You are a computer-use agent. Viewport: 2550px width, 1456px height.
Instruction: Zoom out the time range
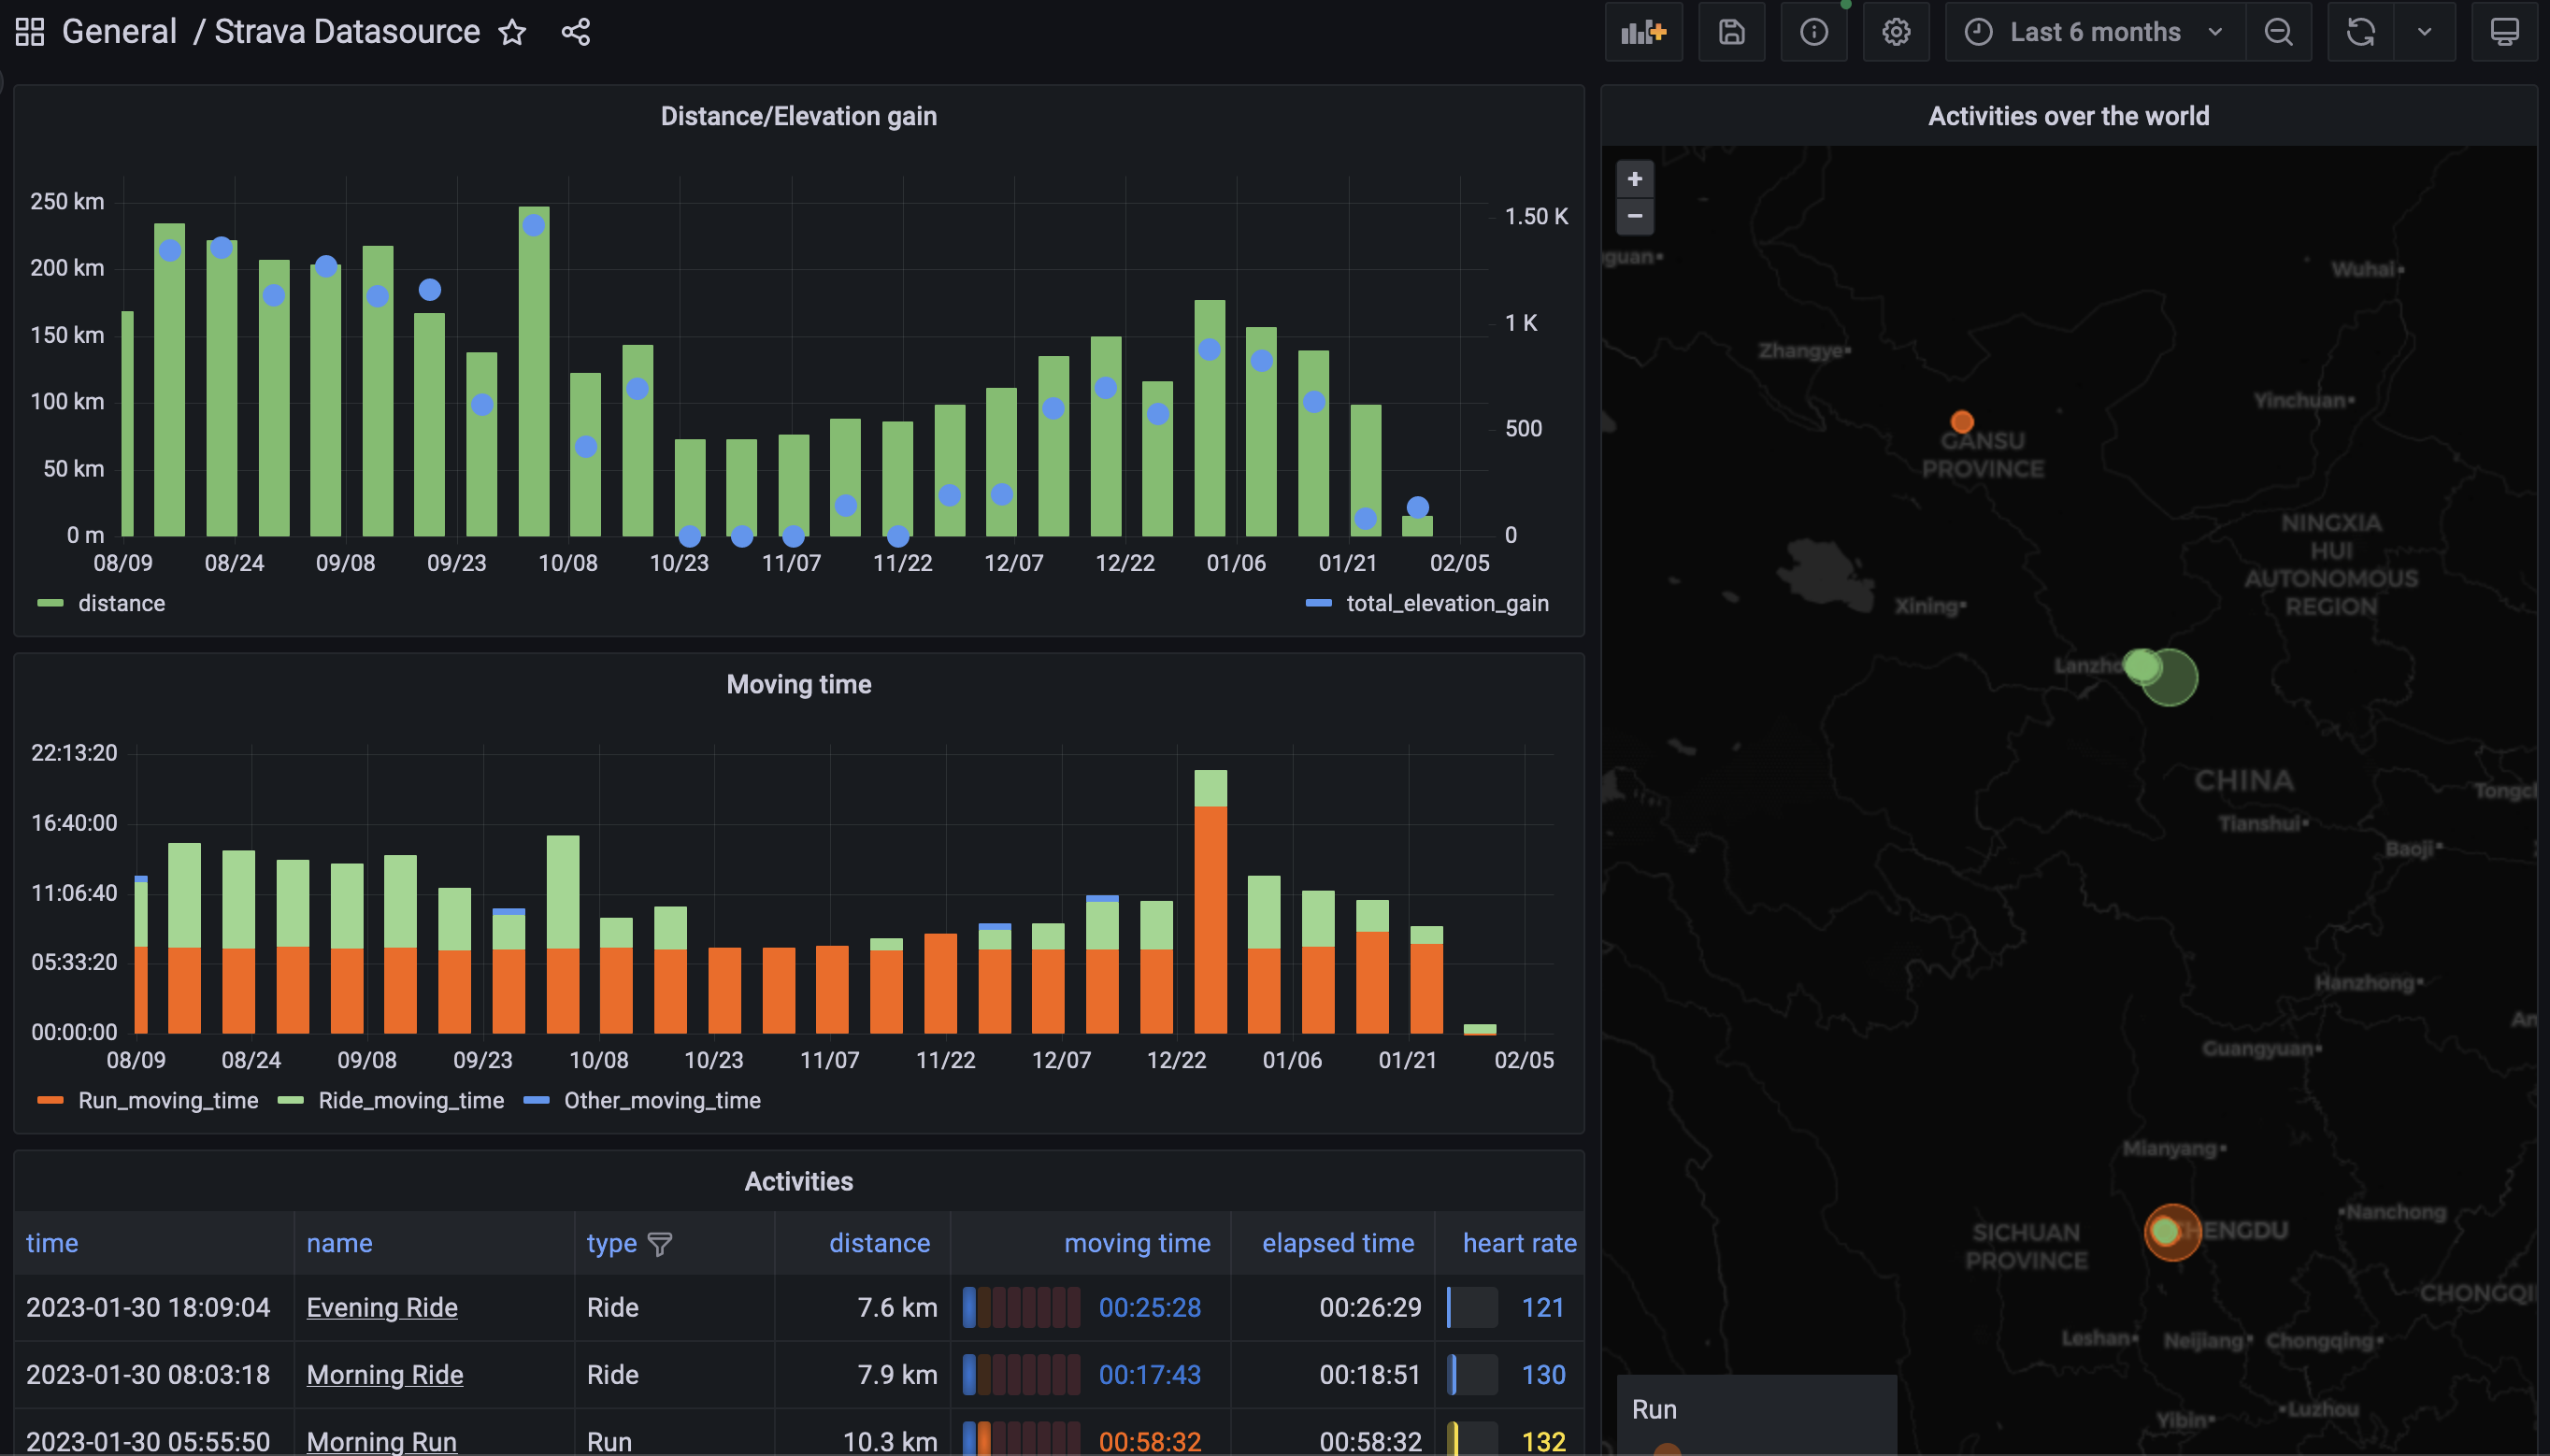pos(2278,32)
